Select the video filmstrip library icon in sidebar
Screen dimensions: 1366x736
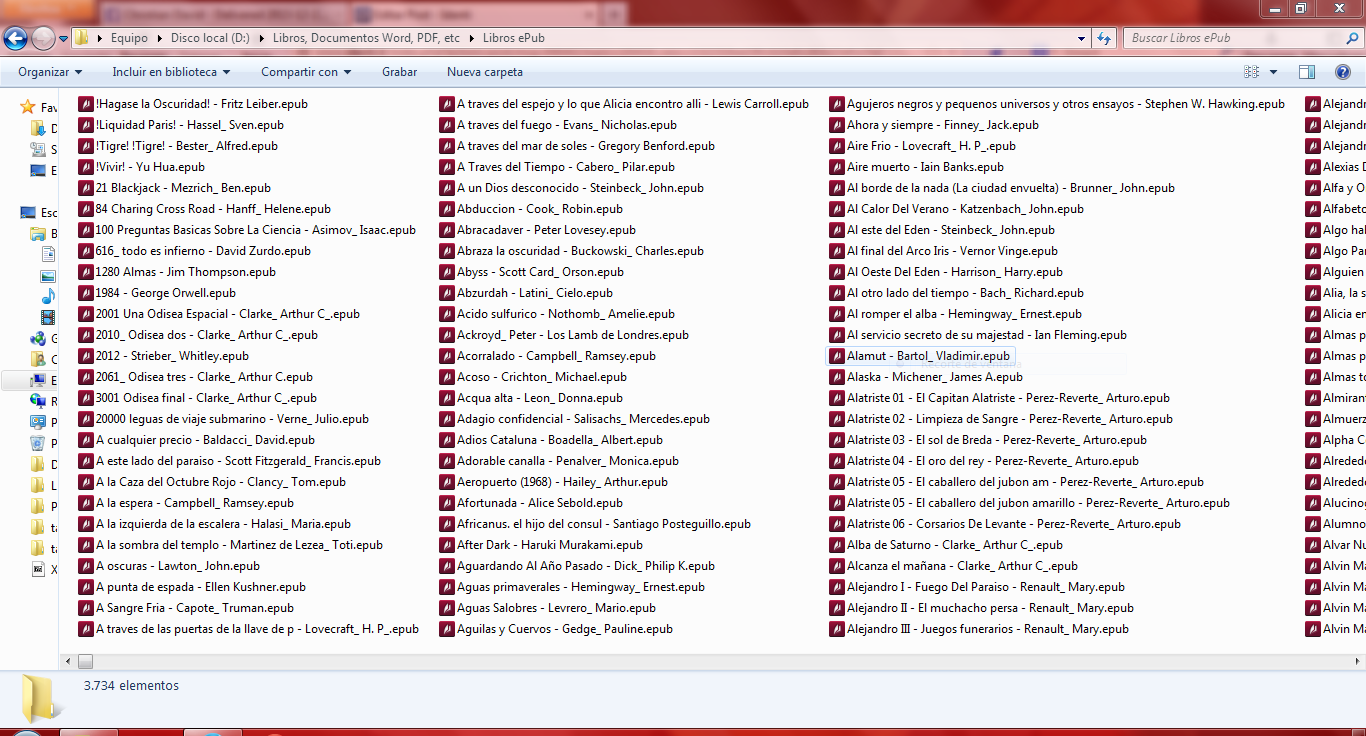click(x=47, y=317)
